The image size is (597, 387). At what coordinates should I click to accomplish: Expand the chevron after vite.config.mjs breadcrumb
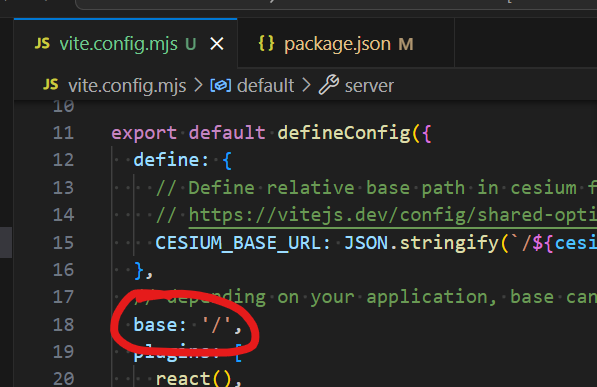[x=198, y=85]
